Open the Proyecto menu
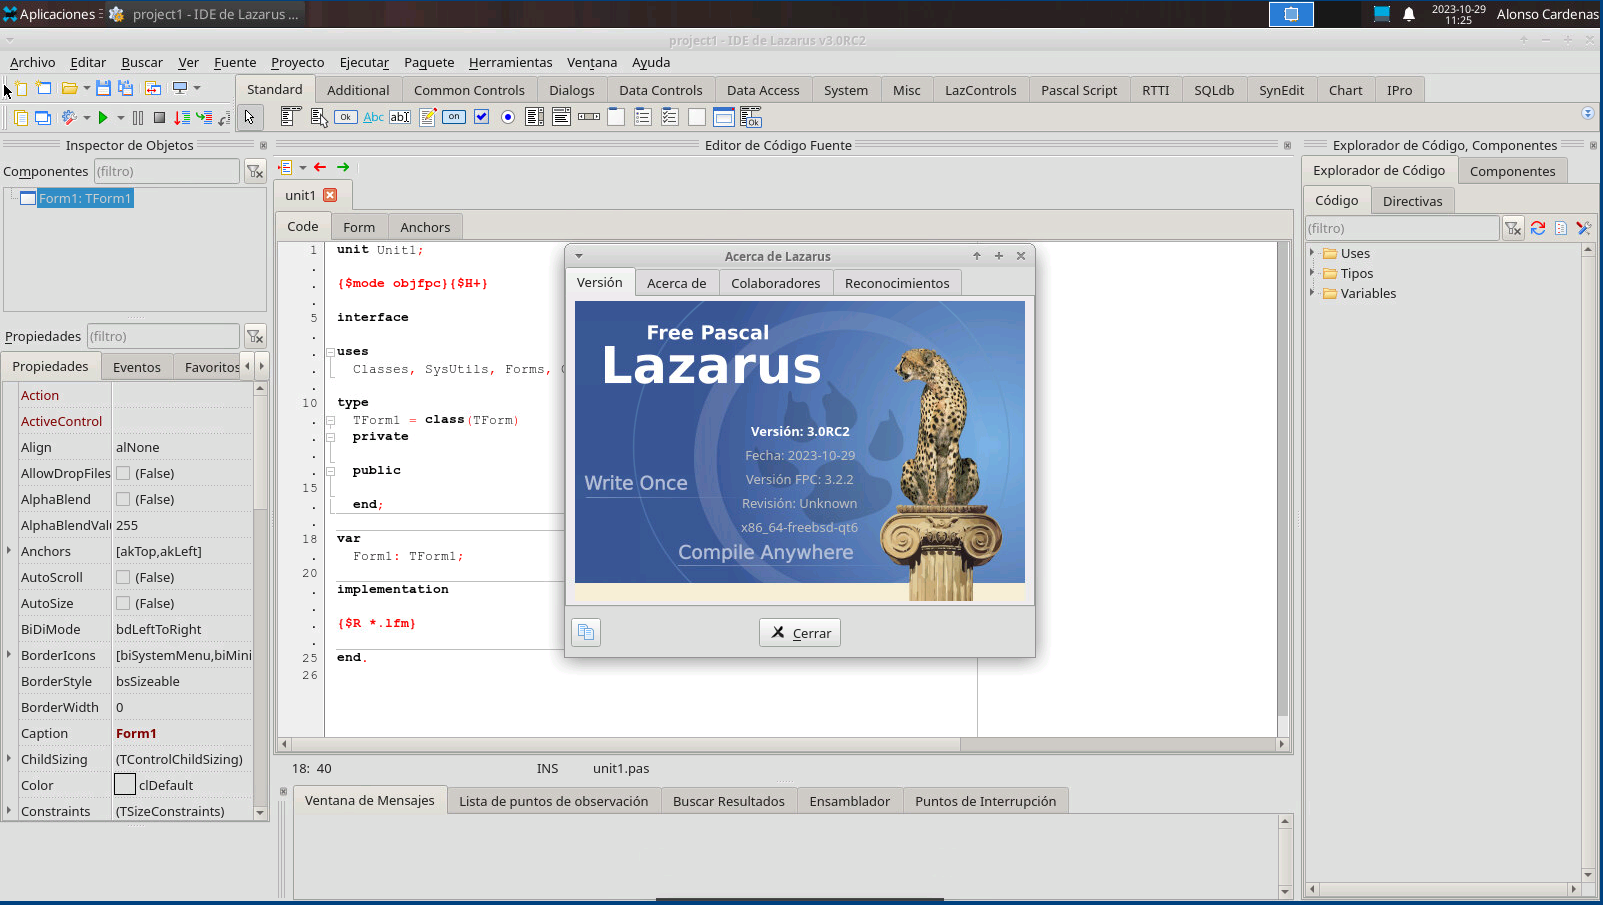 (298, 62)
